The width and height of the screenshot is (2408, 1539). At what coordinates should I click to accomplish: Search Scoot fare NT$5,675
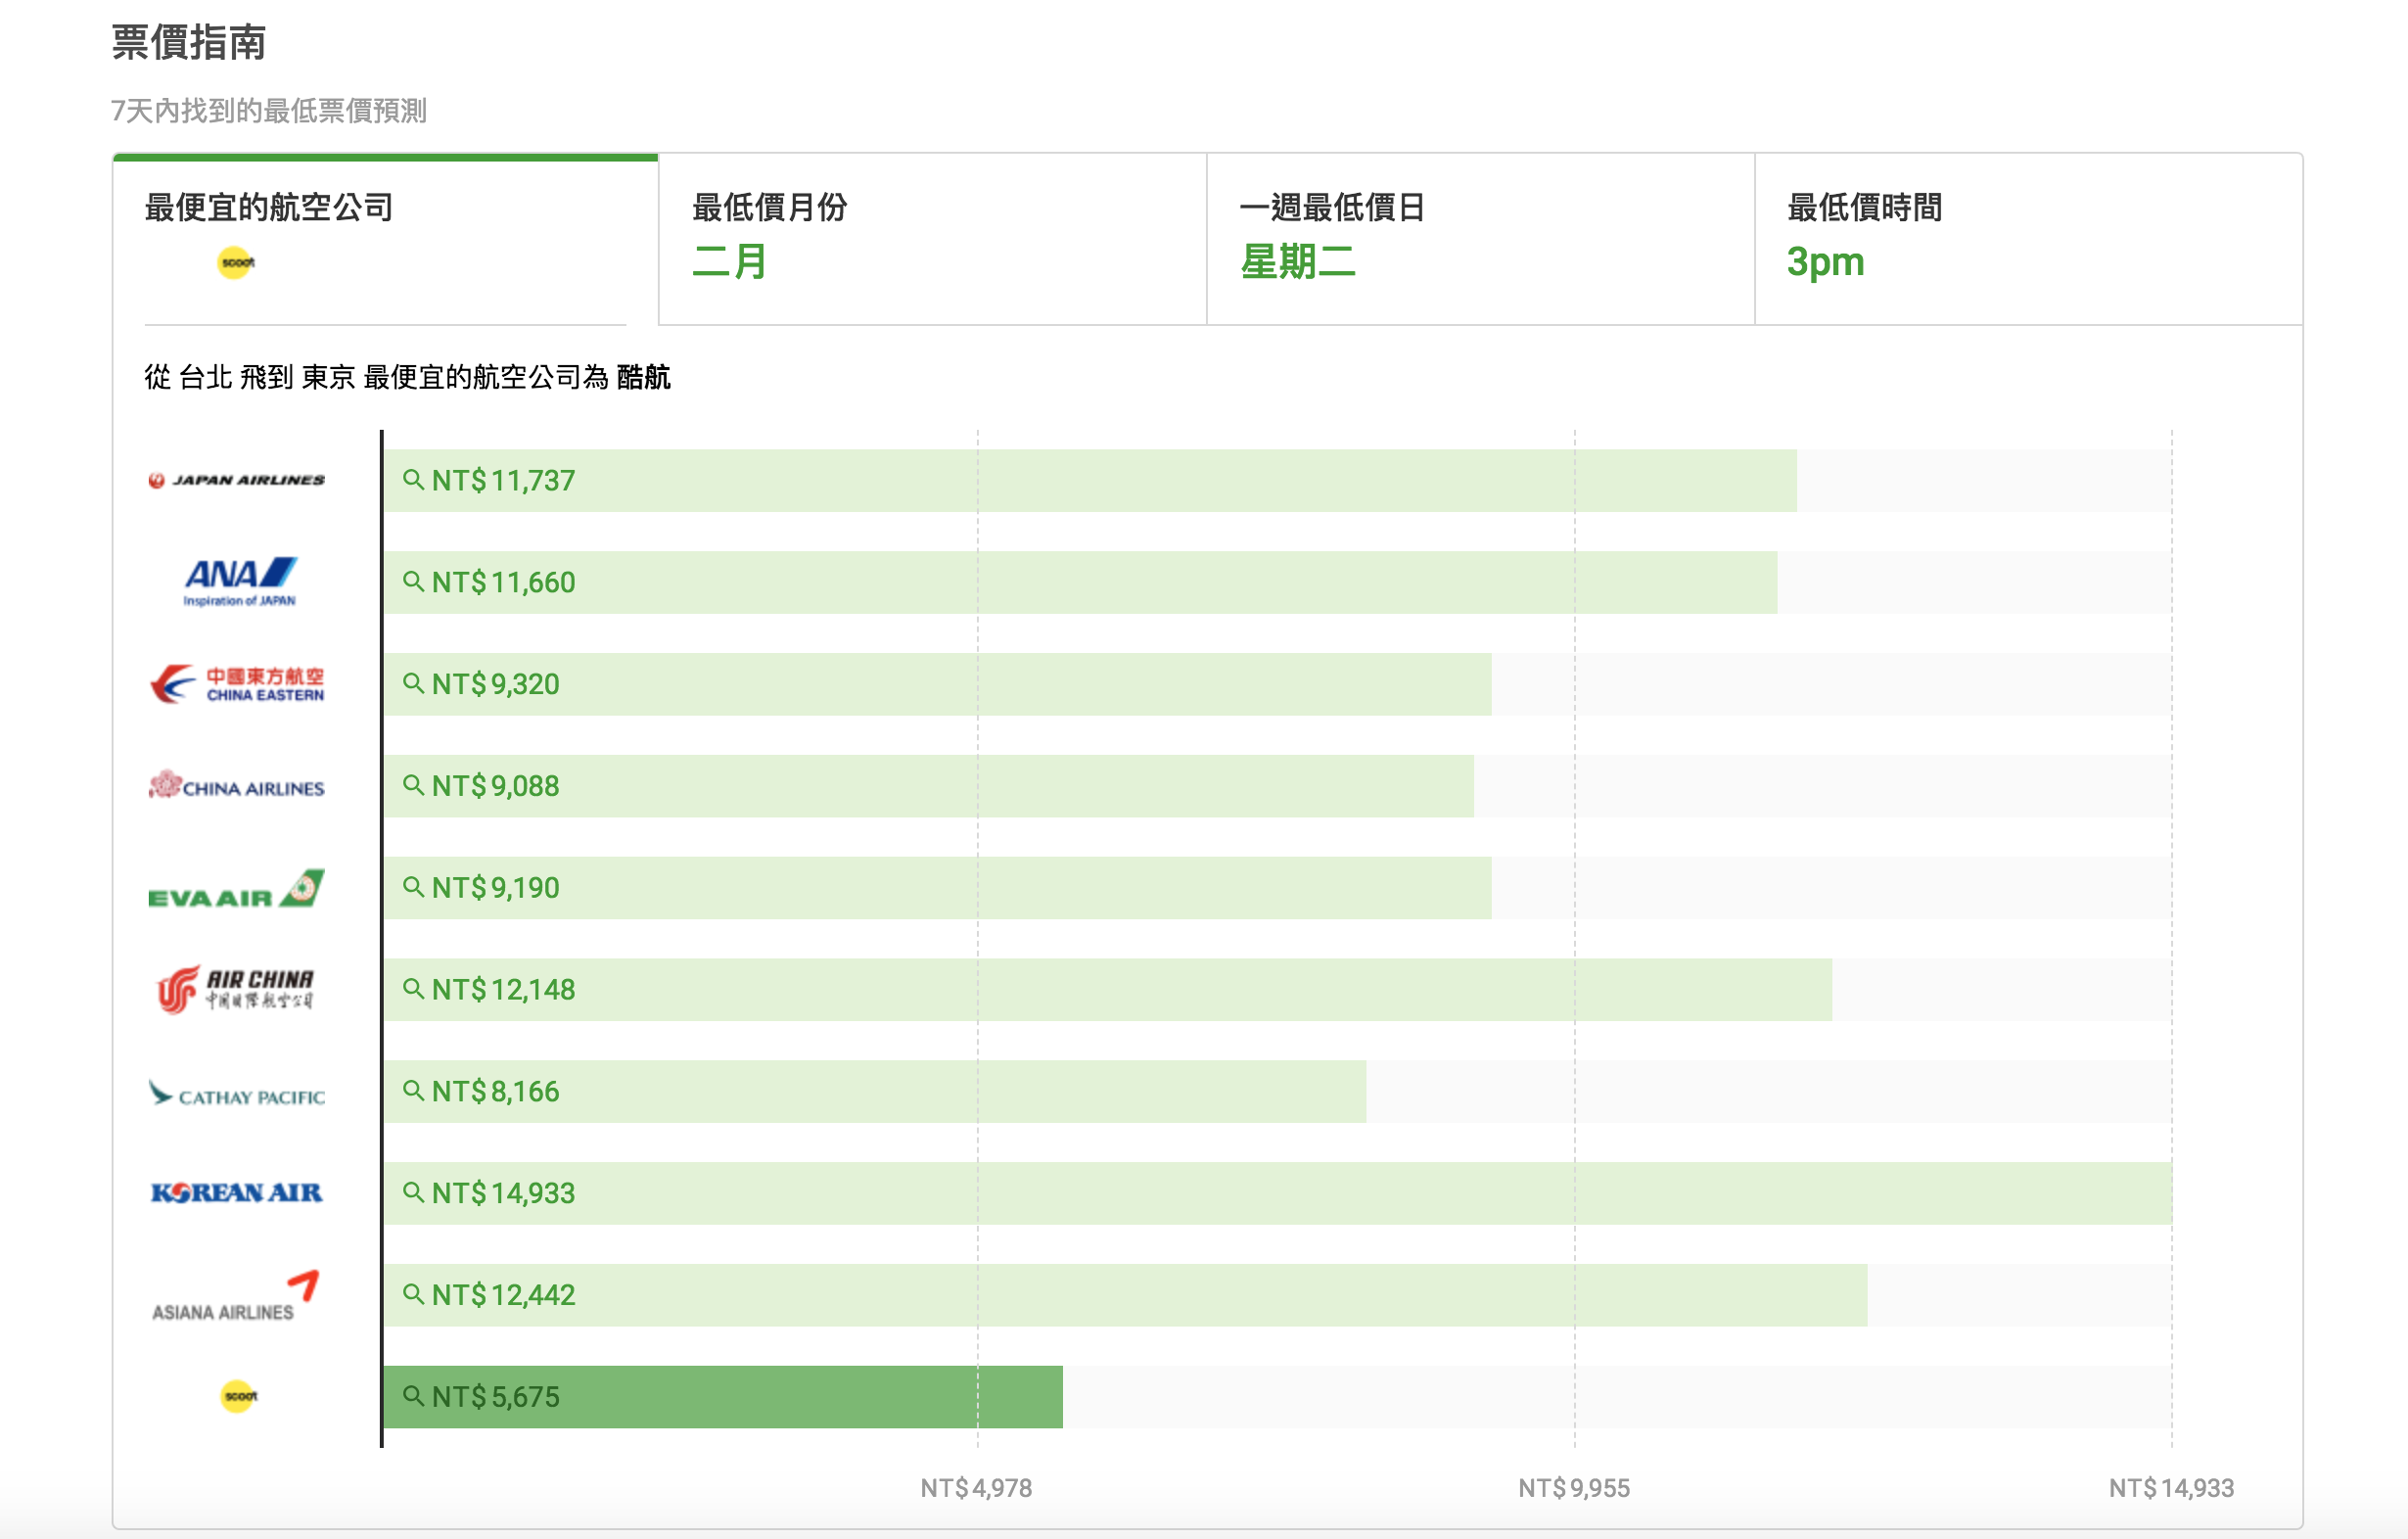723,1397
